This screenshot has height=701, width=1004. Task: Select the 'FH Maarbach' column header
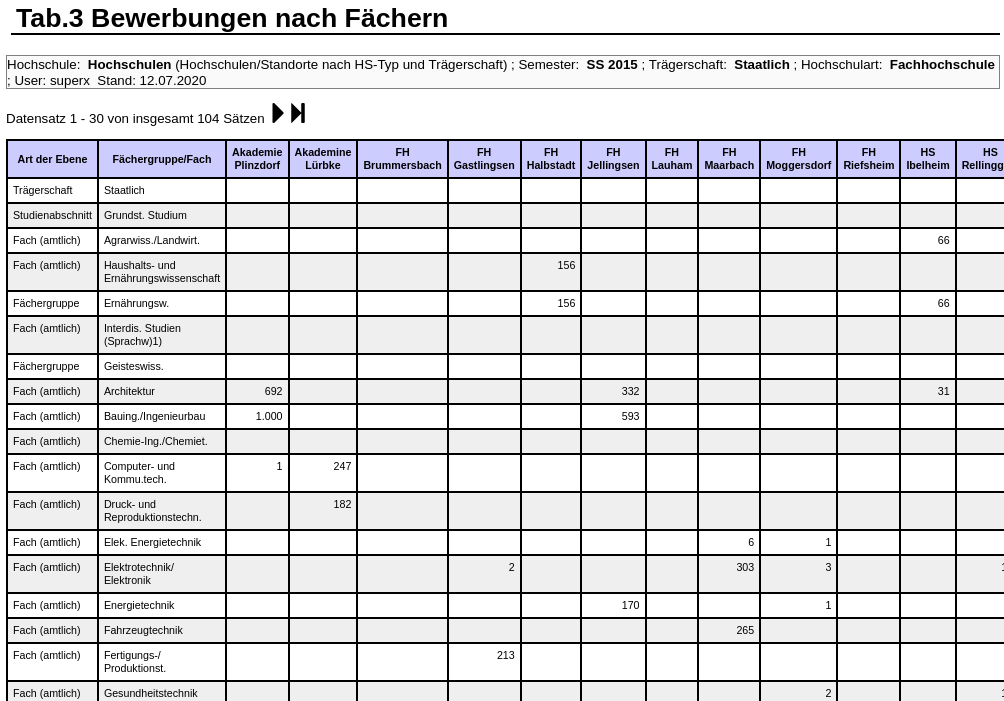pos(729,159)
